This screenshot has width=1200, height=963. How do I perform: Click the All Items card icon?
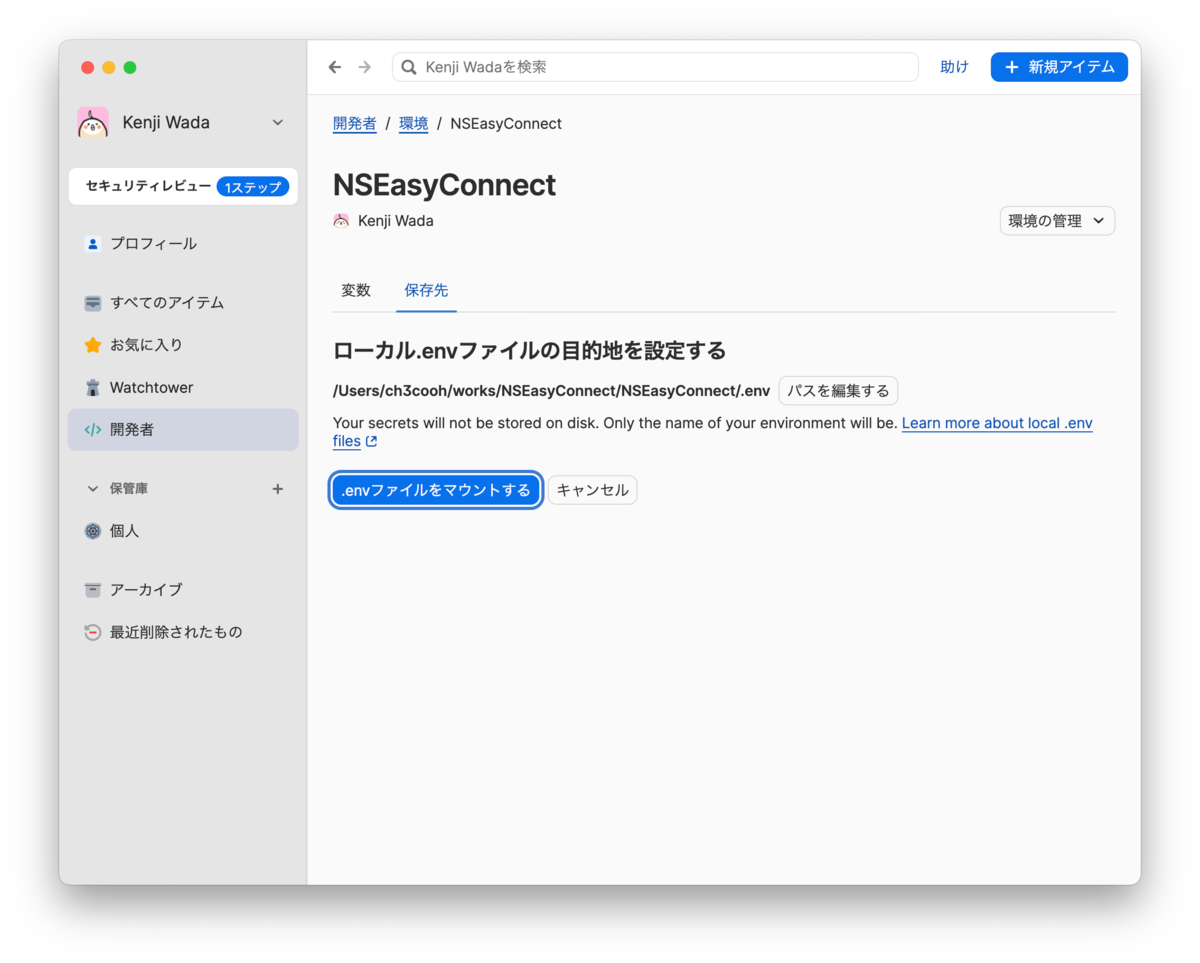click(x=93, y=302)
